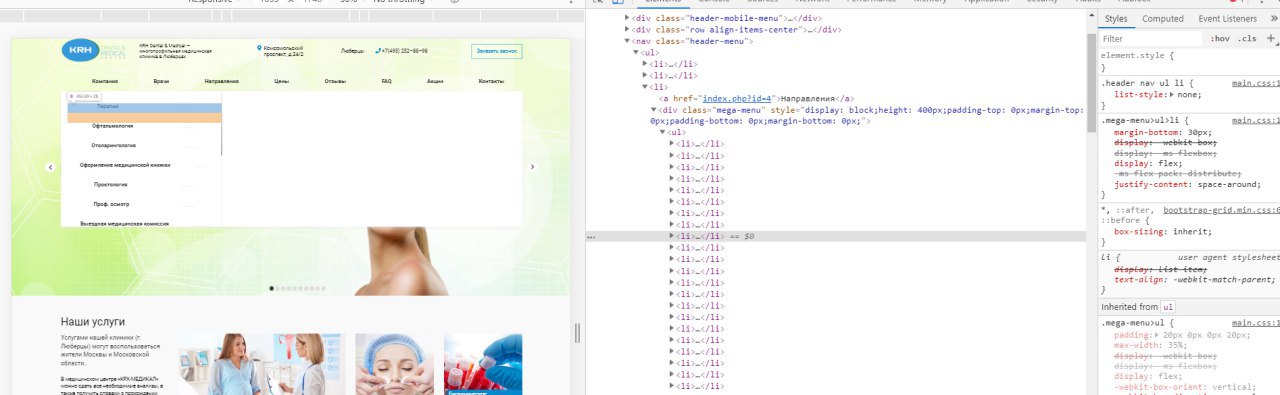This screenshot has width=1280, height=395.
Task: Click the Заказать звонок button
Action: 496,51
